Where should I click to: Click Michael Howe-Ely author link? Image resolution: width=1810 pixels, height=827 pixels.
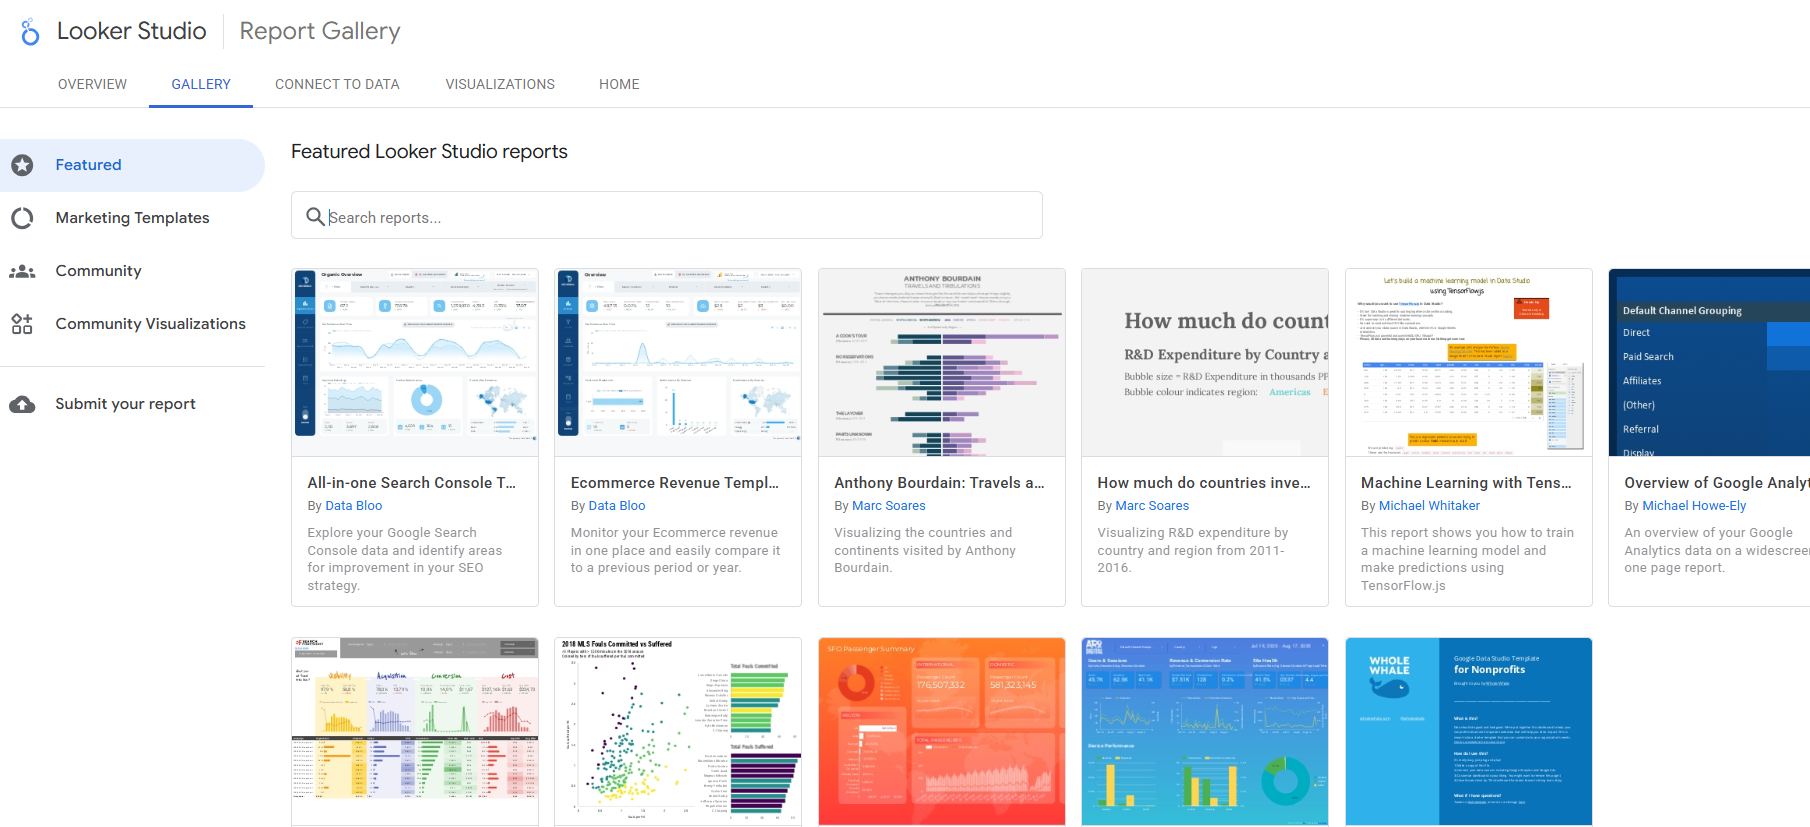tap(1694, 506)
